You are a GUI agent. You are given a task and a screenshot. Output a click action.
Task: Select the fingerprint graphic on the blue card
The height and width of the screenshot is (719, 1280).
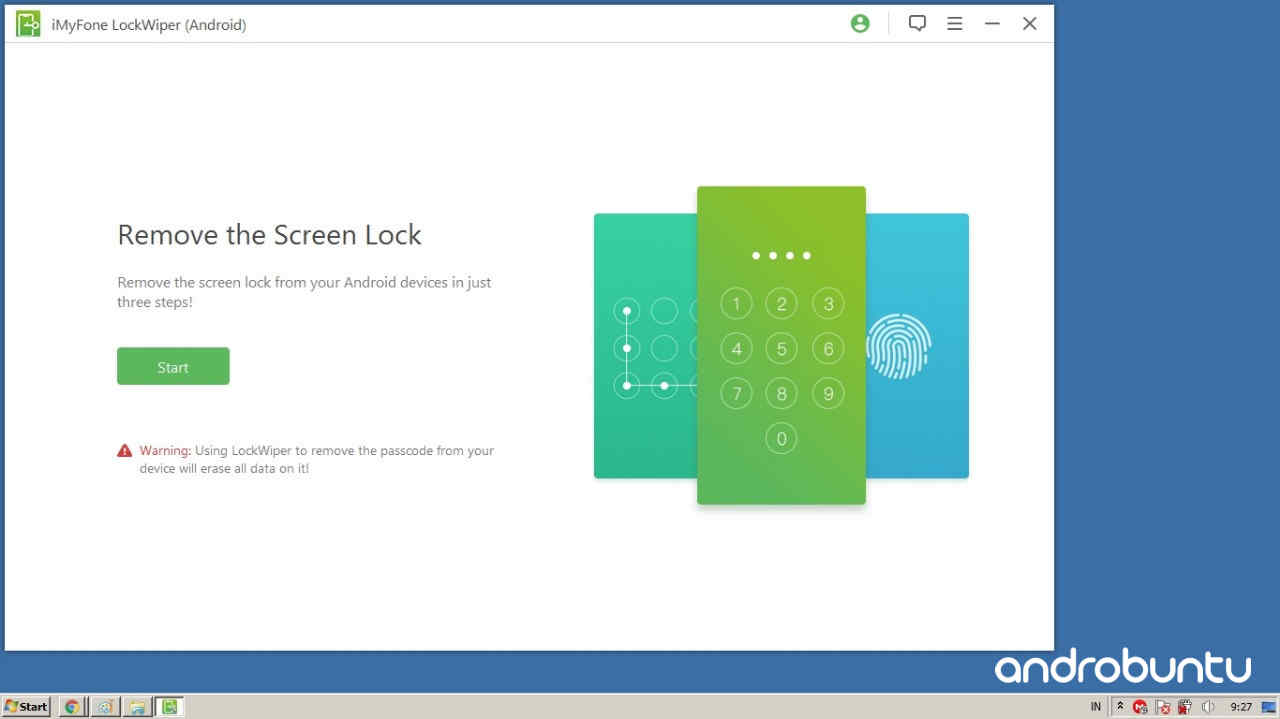click(x=899, y=345)
